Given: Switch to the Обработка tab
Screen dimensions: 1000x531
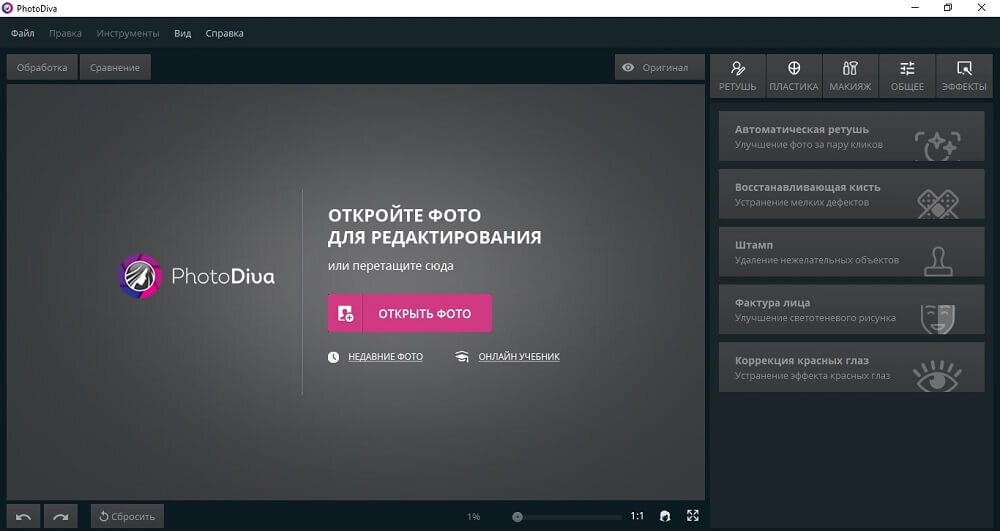Looking at the screenshot, I should tap(42, 67).
